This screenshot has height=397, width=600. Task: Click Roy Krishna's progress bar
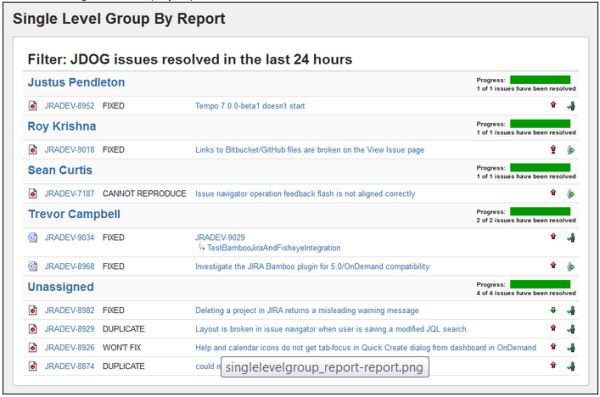[540, 124]
